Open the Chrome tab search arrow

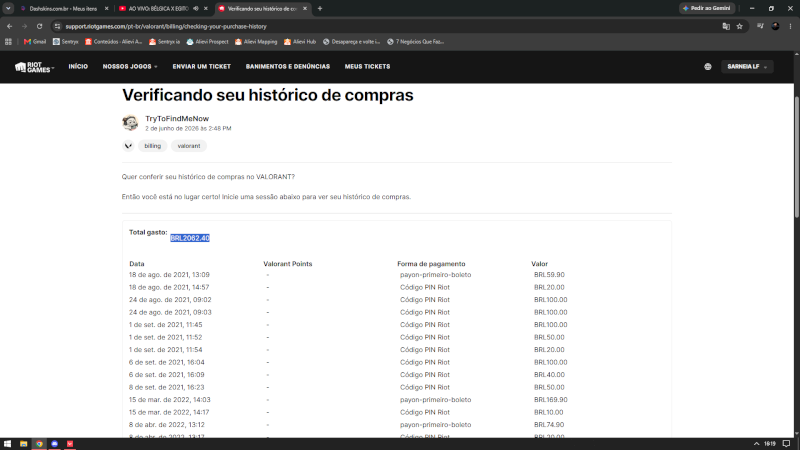click(8, 8)
